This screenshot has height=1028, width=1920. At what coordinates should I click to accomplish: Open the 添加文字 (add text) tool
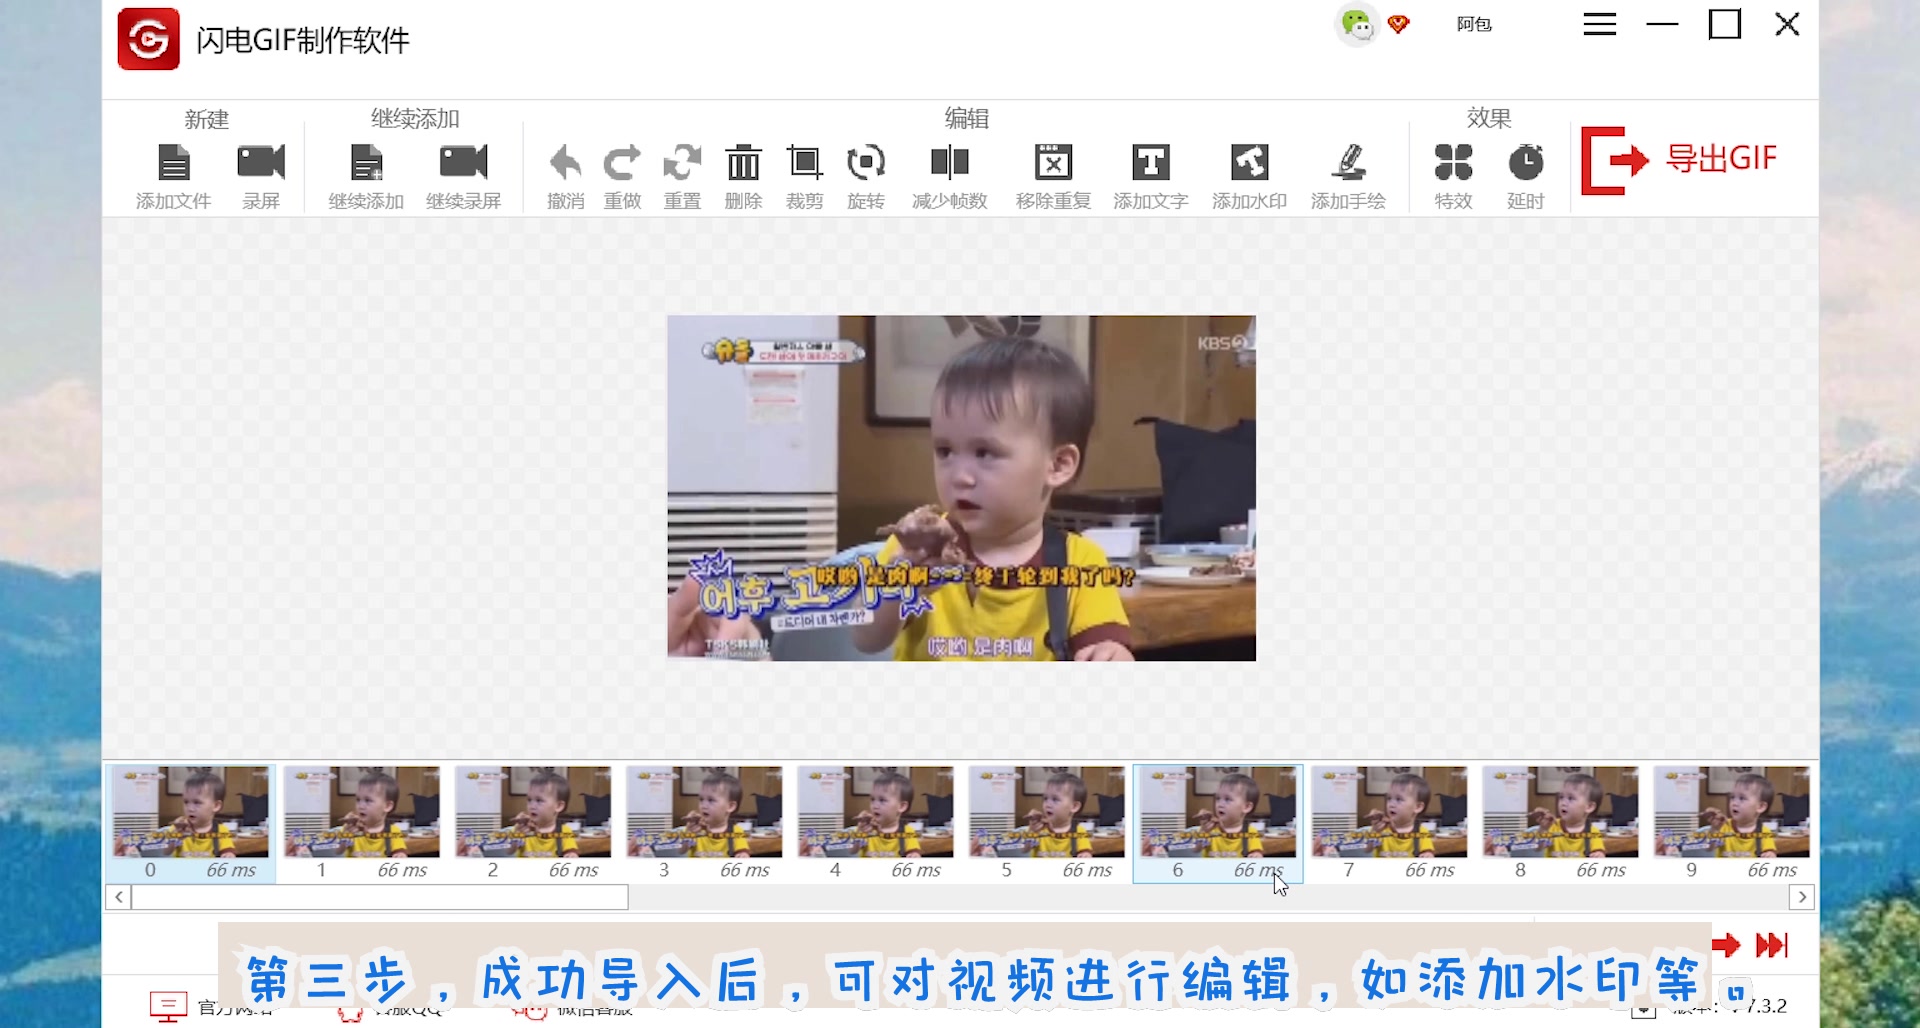tap(1151, 163)
